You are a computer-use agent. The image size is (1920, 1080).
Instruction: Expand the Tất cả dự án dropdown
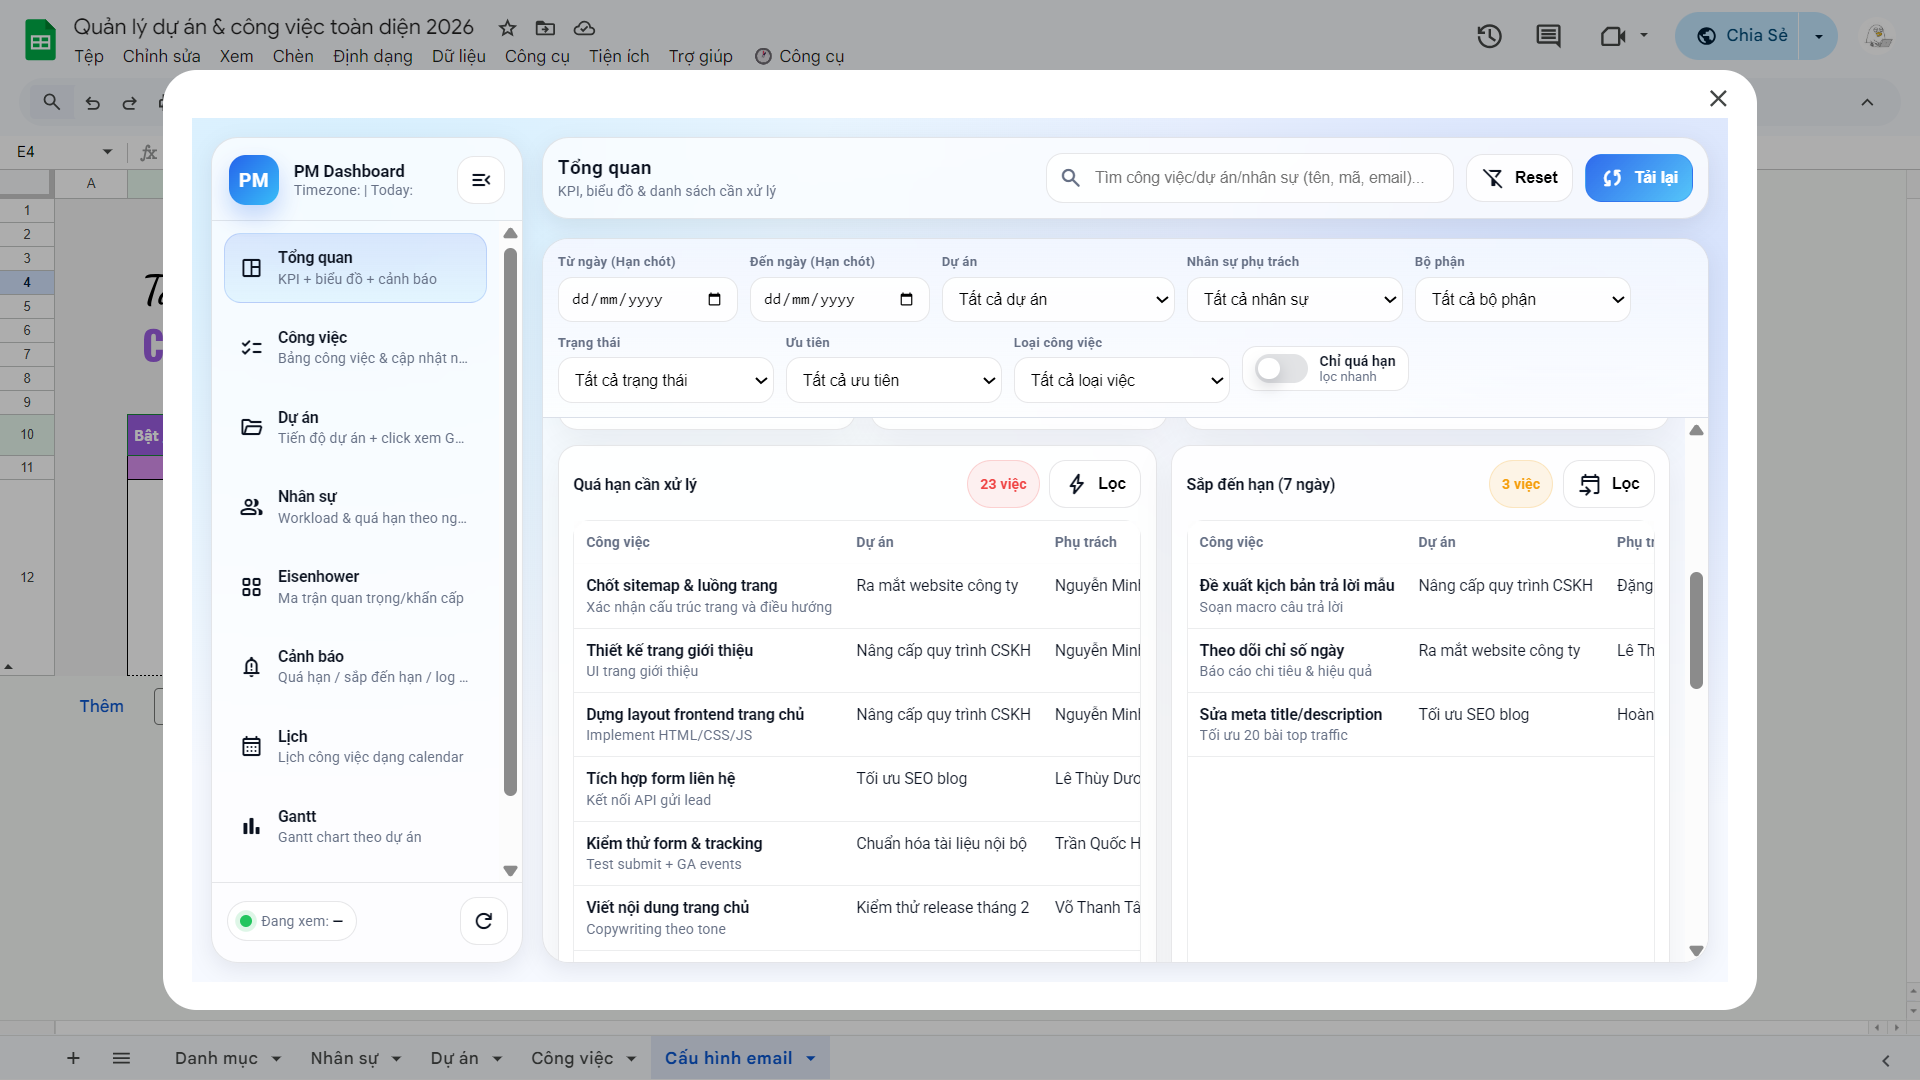(1058, 300)
